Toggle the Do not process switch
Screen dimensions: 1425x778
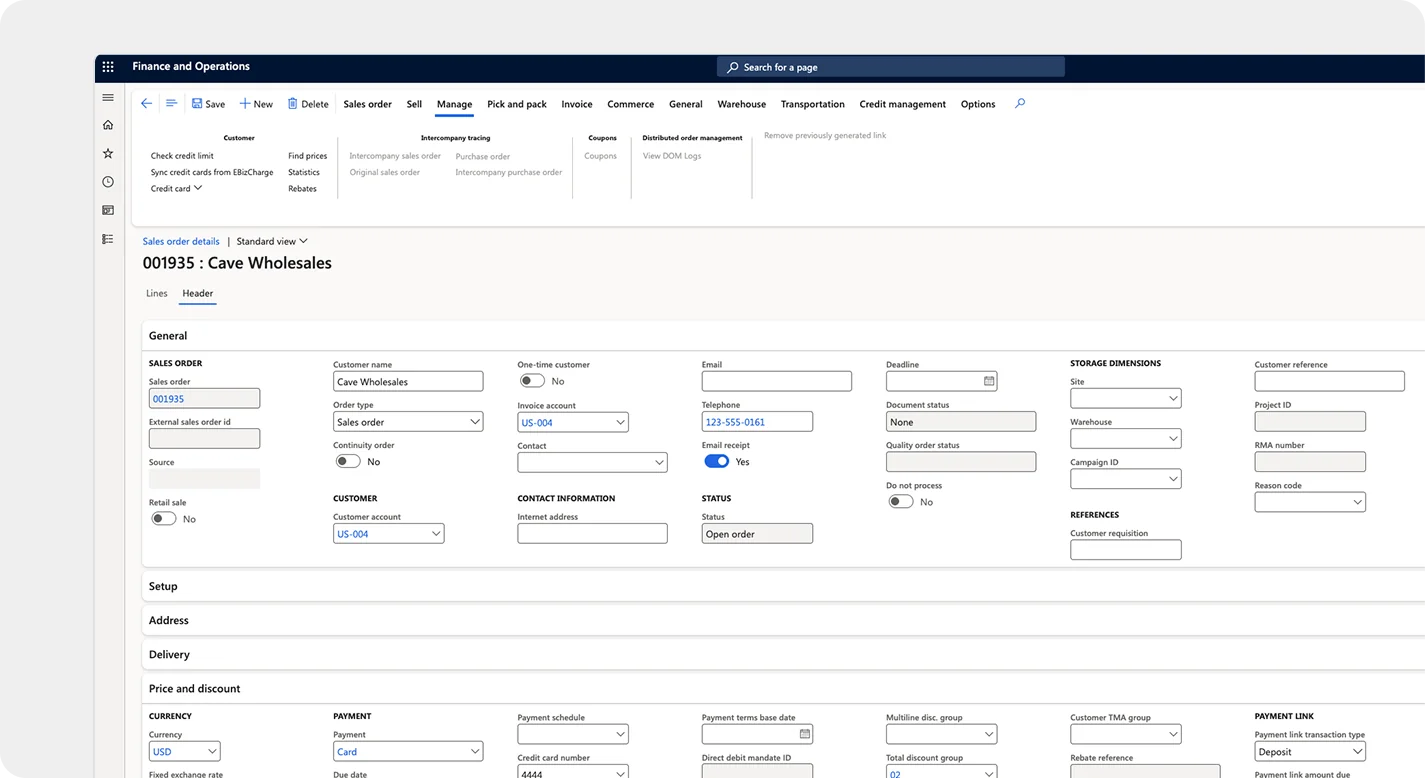click(x=901, y=502)
